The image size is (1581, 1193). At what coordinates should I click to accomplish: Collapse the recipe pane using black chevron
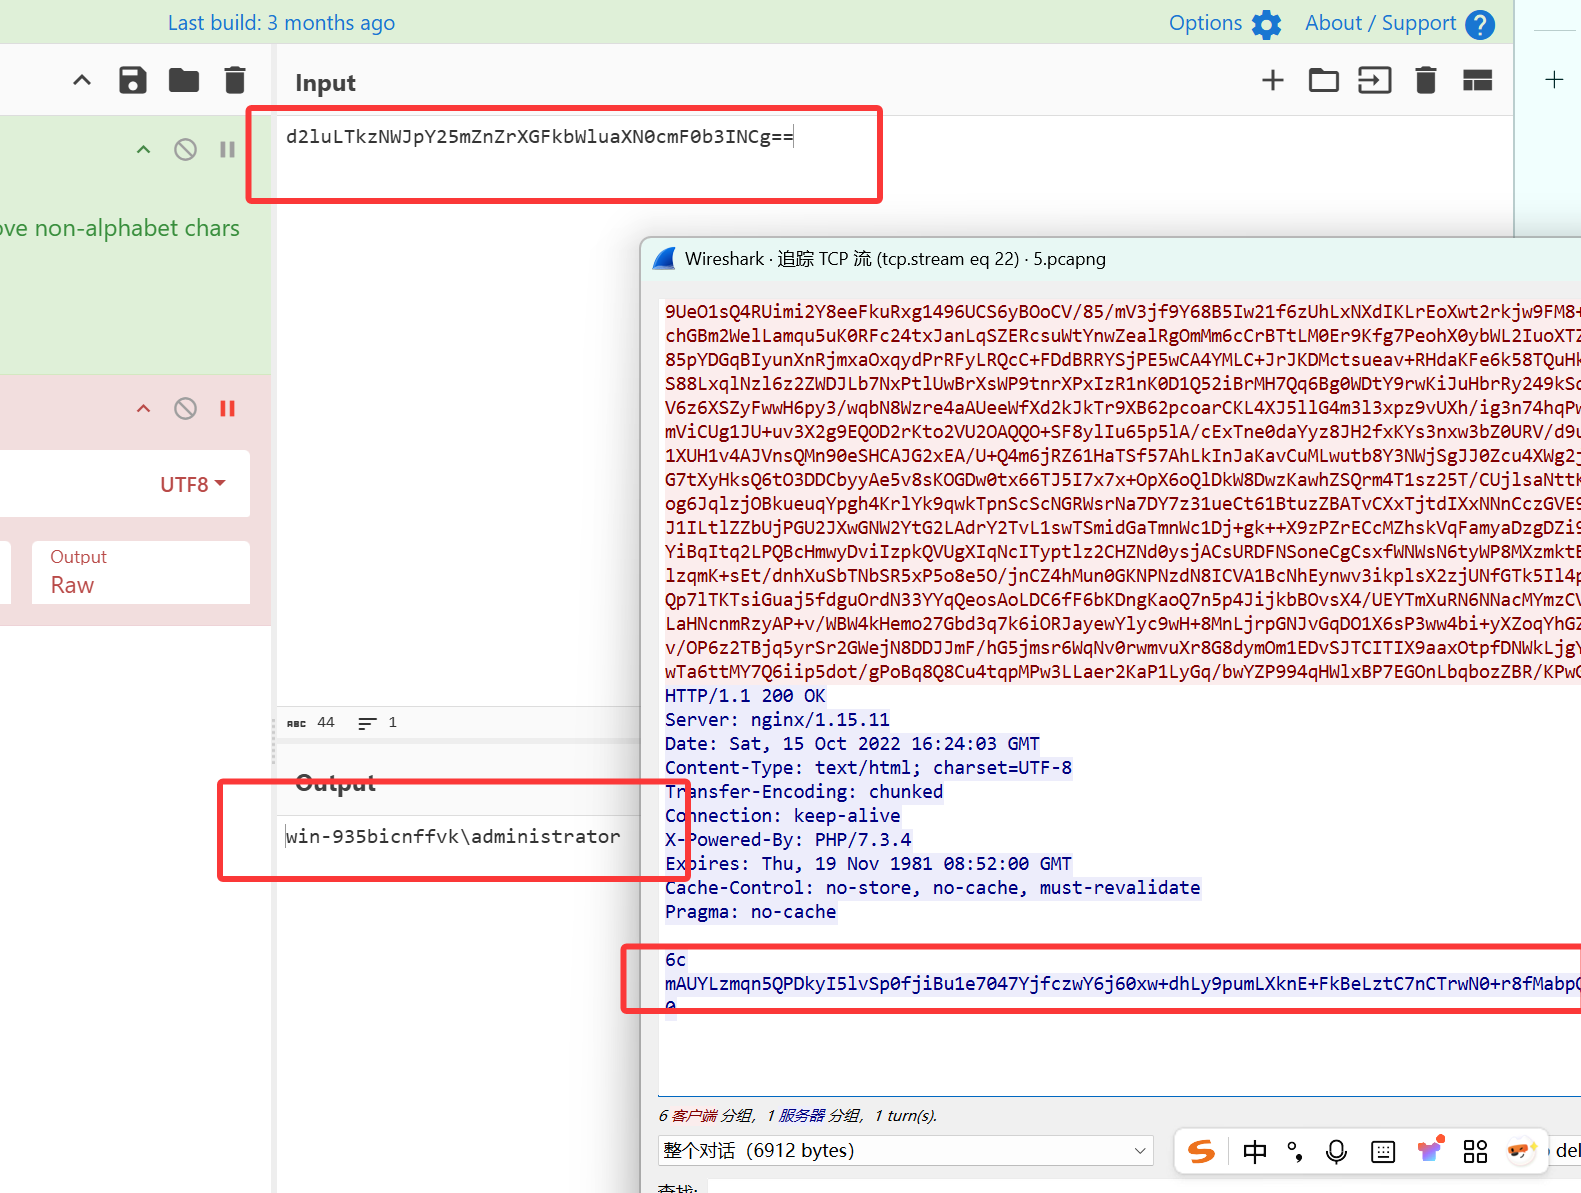tap(82, 80)
